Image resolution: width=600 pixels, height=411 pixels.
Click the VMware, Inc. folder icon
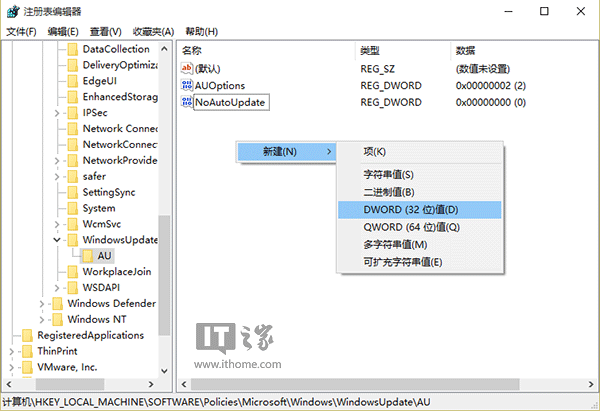(x=25, y=367)
